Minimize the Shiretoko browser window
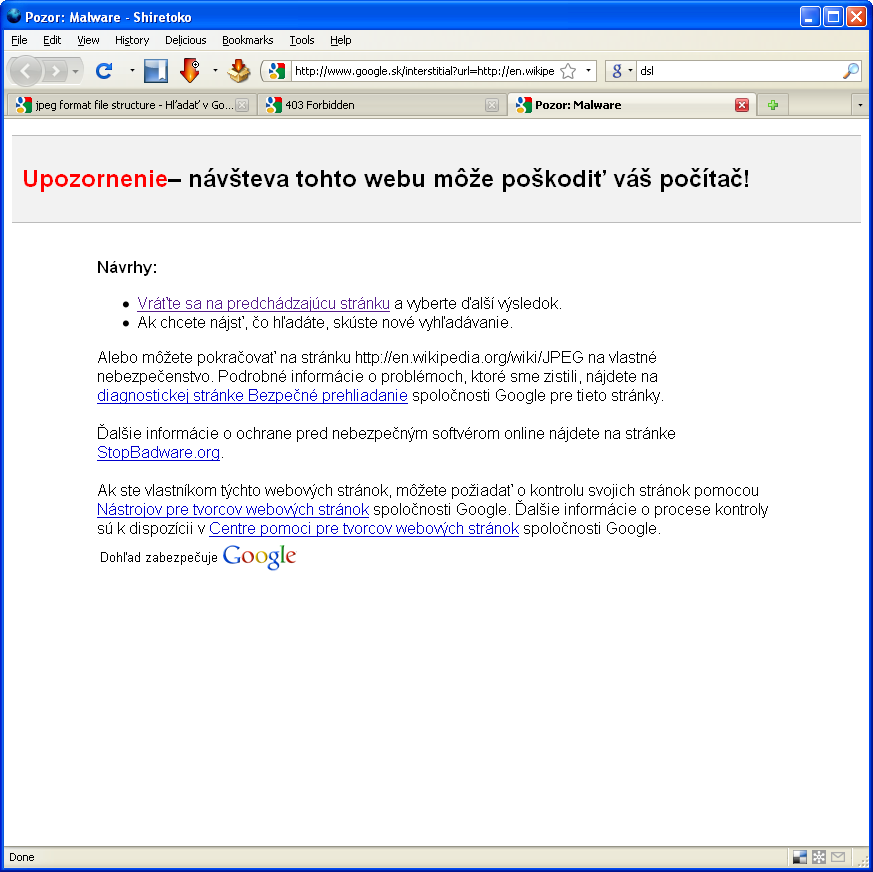The height and width of the screenshot is (872, 873). pyautogui.click(x=810, y=16)
